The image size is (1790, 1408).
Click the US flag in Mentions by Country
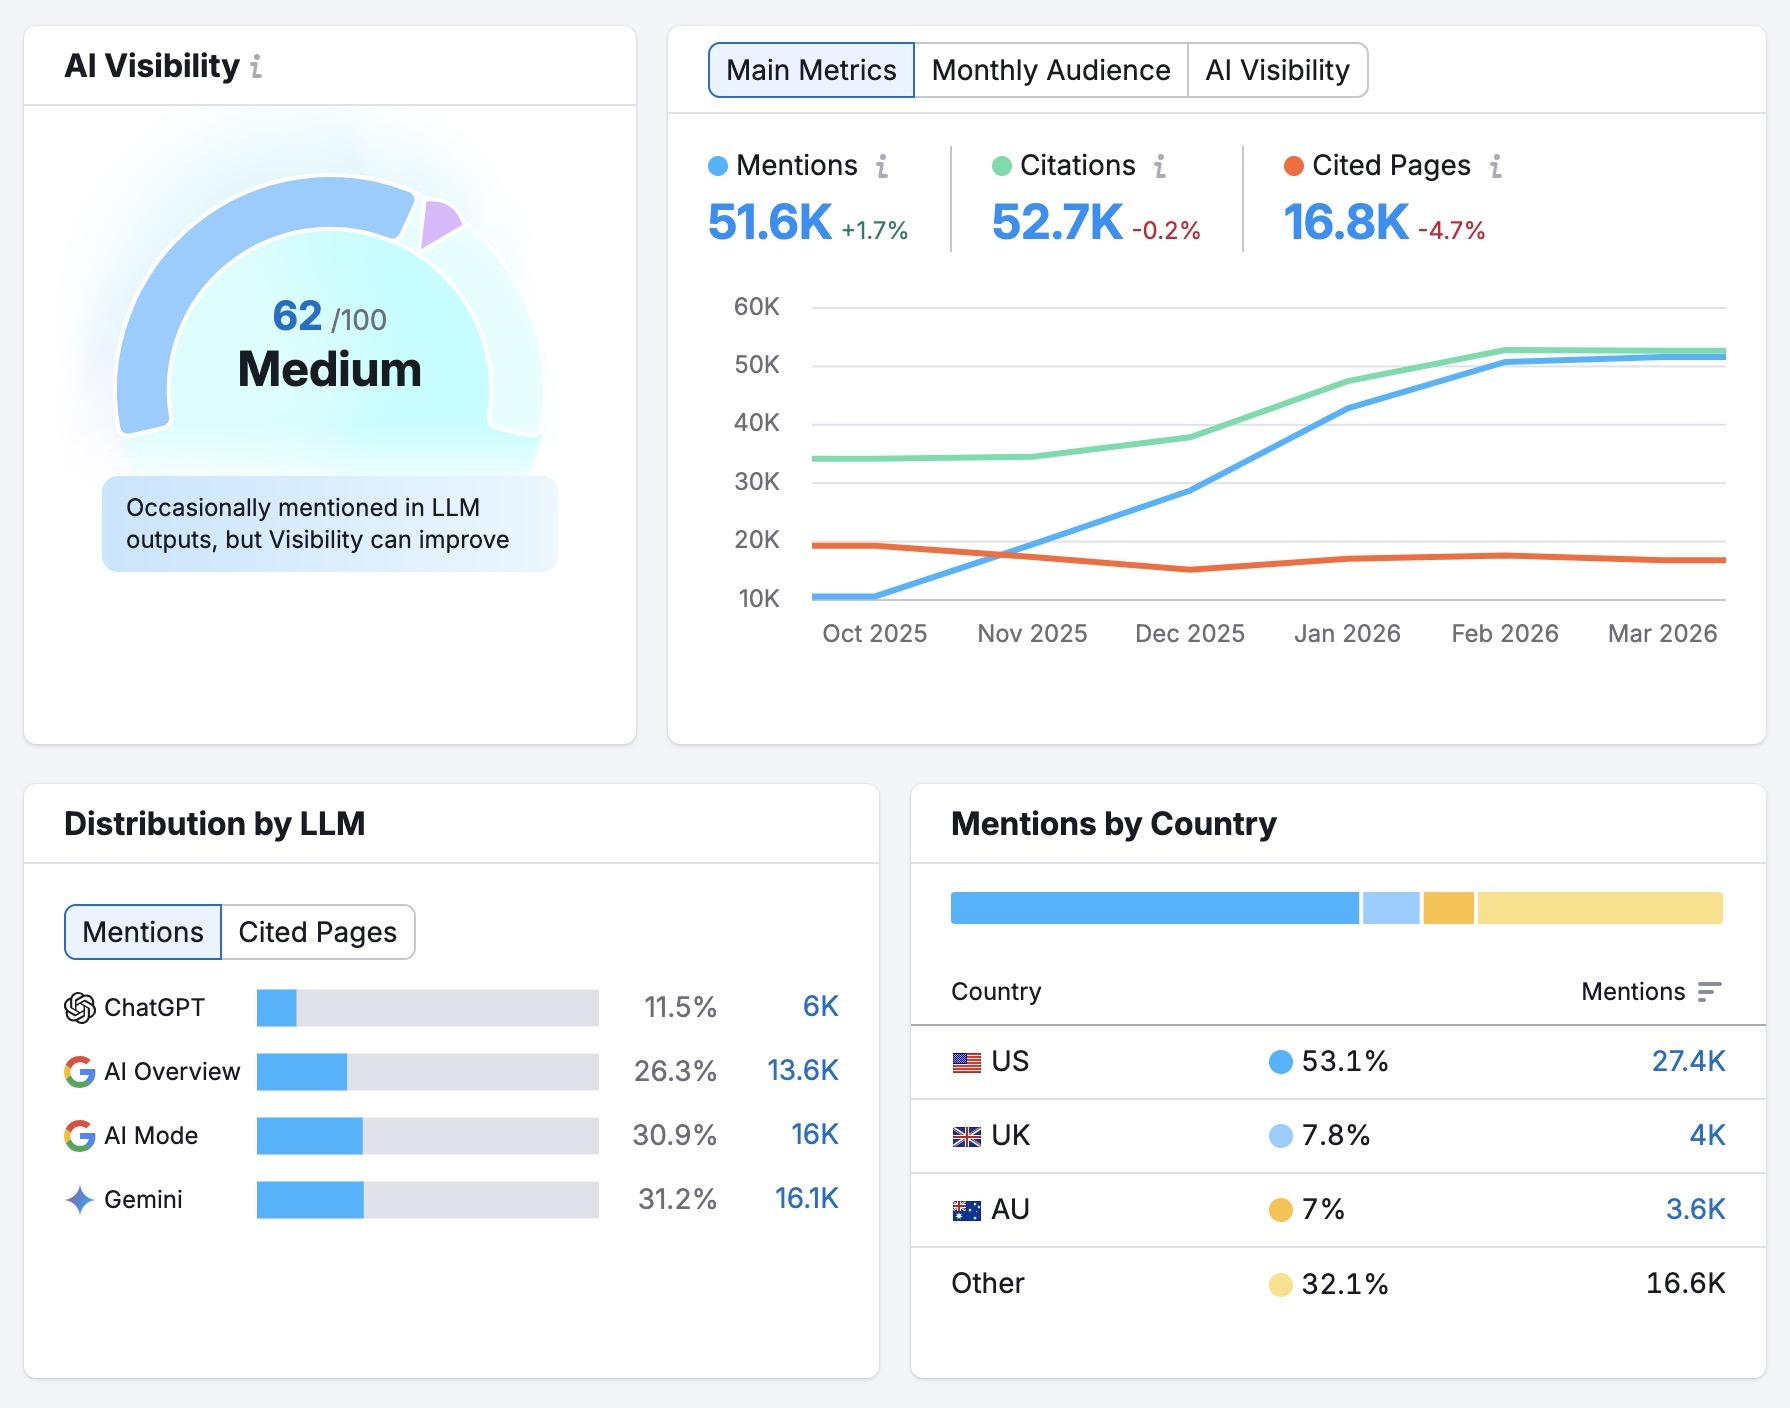(966, 1062)
